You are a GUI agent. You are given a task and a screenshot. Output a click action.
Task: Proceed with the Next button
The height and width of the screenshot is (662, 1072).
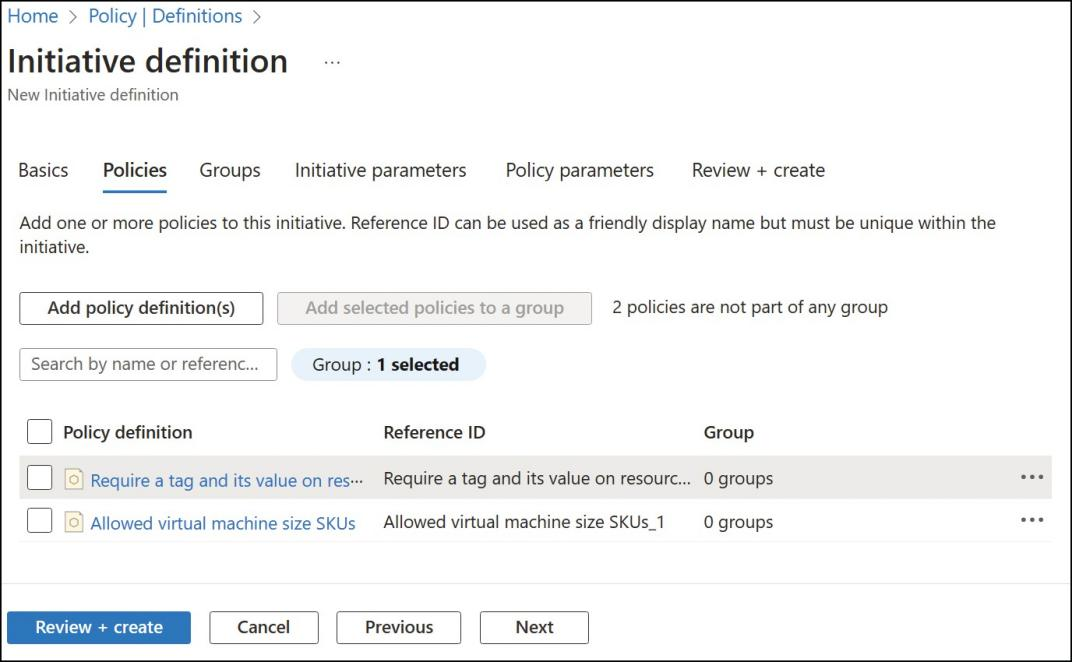click(x=534, y=627)
